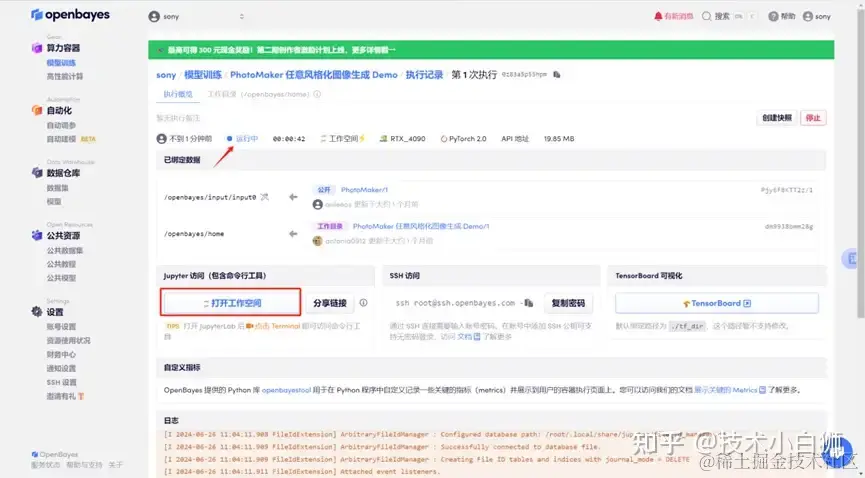The height and width of the screenshot is (478, 865).
Task: Click the 创建快照 button
Action: (777, 118)
